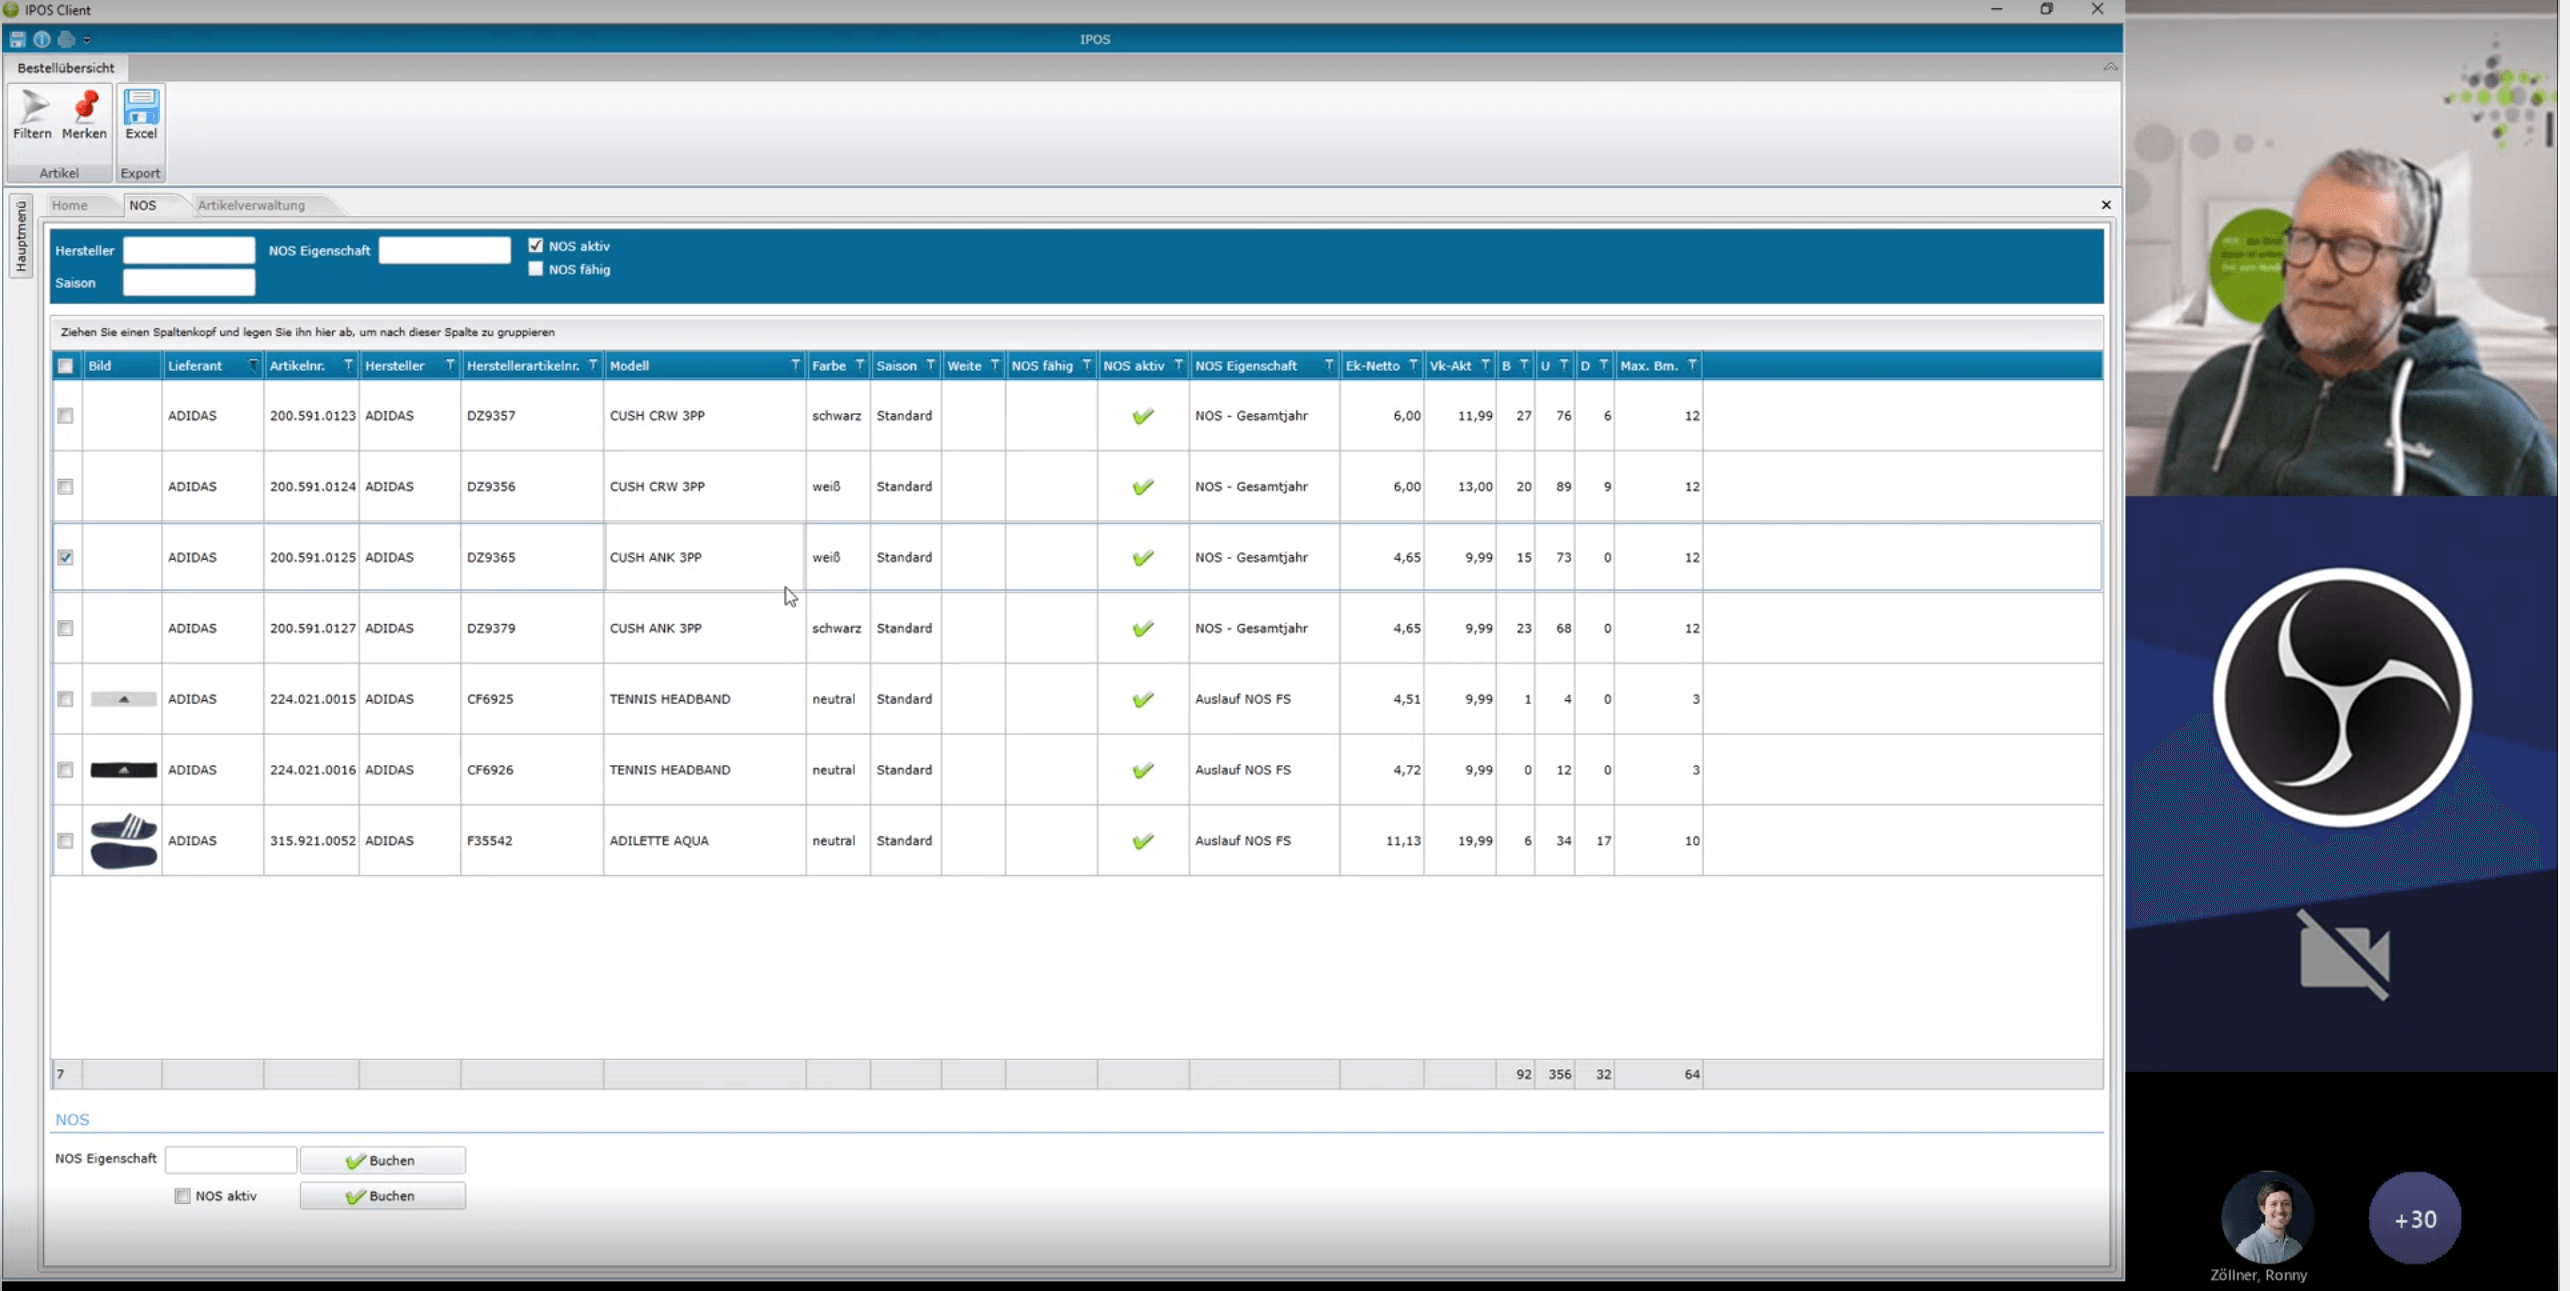Open the quick access bar dropdown arrow
The height and width of the screenshot is (1291, 2570).
pos(87,40)
